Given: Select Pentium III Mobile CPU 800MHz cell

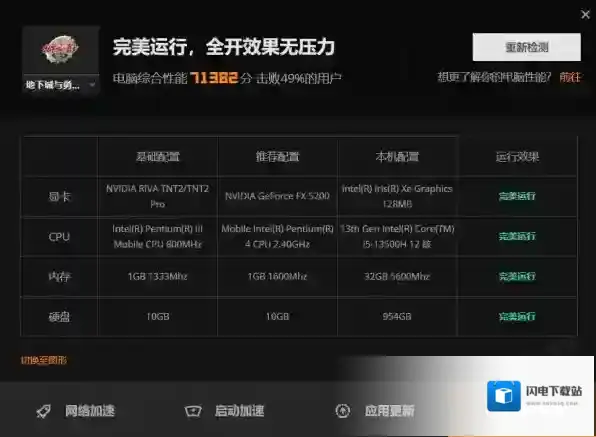Looking at the screenshot, I should click(x=157, y=236).
